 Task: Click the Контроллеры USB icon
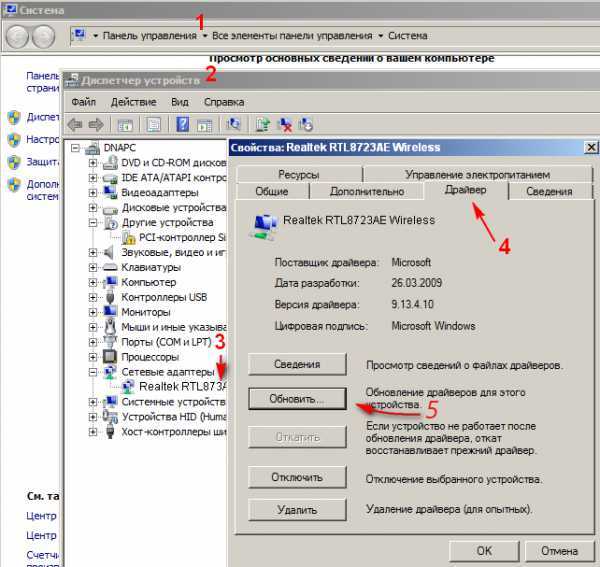click(110, 297)
